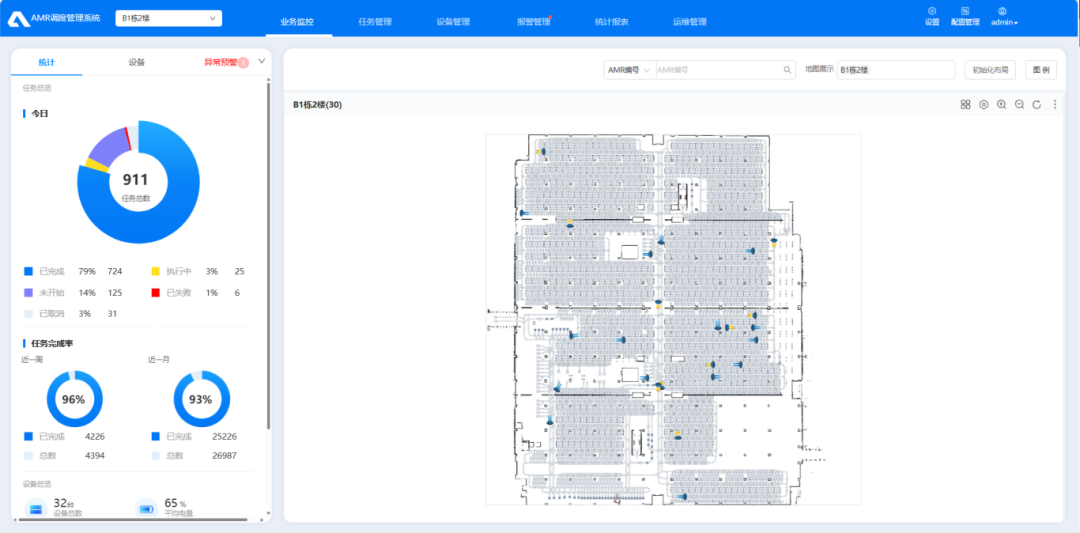Screen dimensions: 1080x533
Task: Click the 地图展示 map selection field
Action: pos(895,70)
